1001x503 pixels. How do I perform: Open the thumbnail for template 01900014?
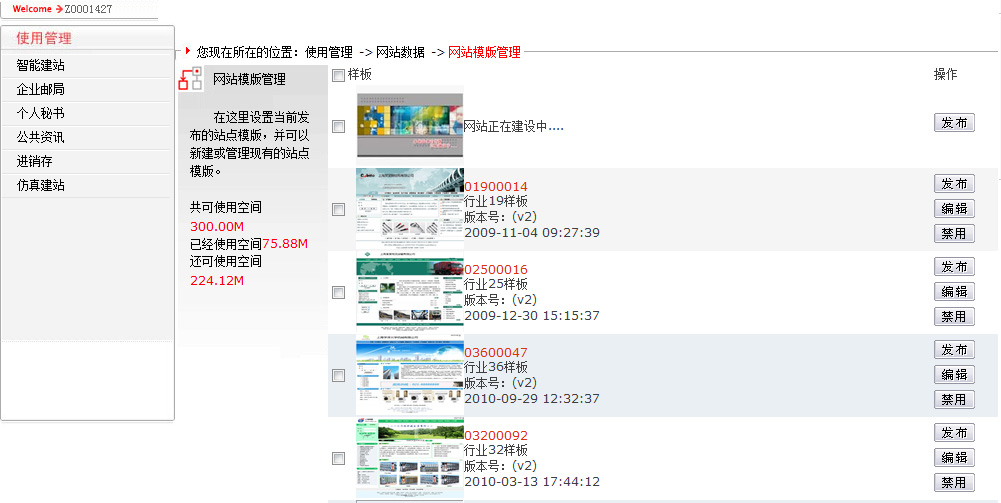[x=410, y=209]
